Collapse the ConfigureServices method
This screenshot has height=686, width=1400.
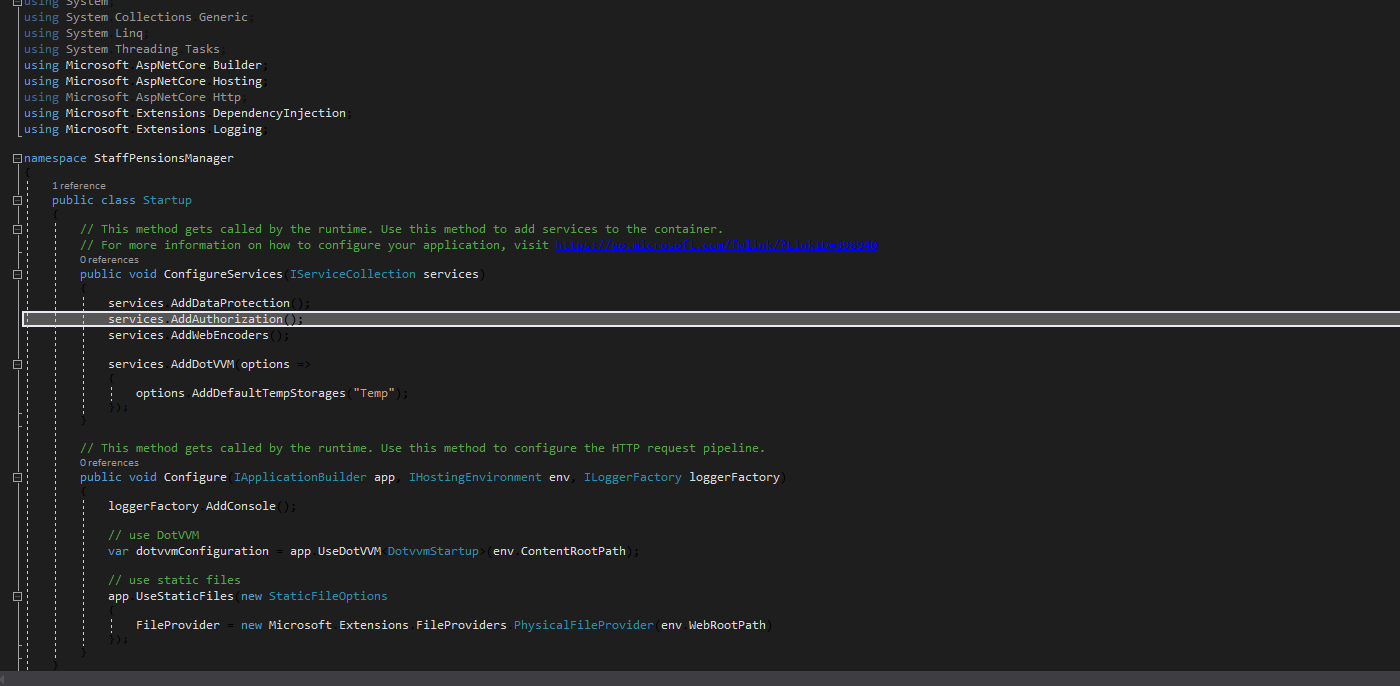coord(17,273)
